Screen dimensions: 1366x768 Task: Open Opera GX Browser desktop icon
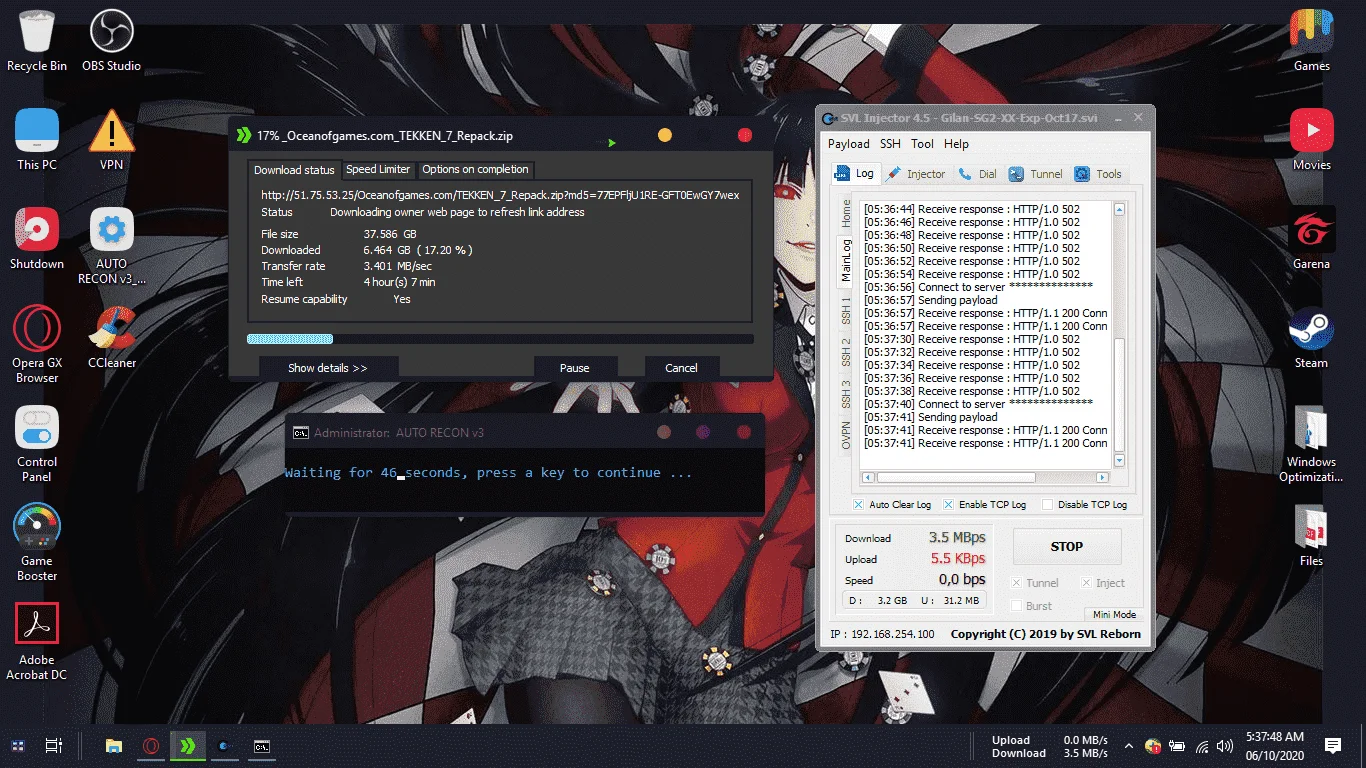37,345
